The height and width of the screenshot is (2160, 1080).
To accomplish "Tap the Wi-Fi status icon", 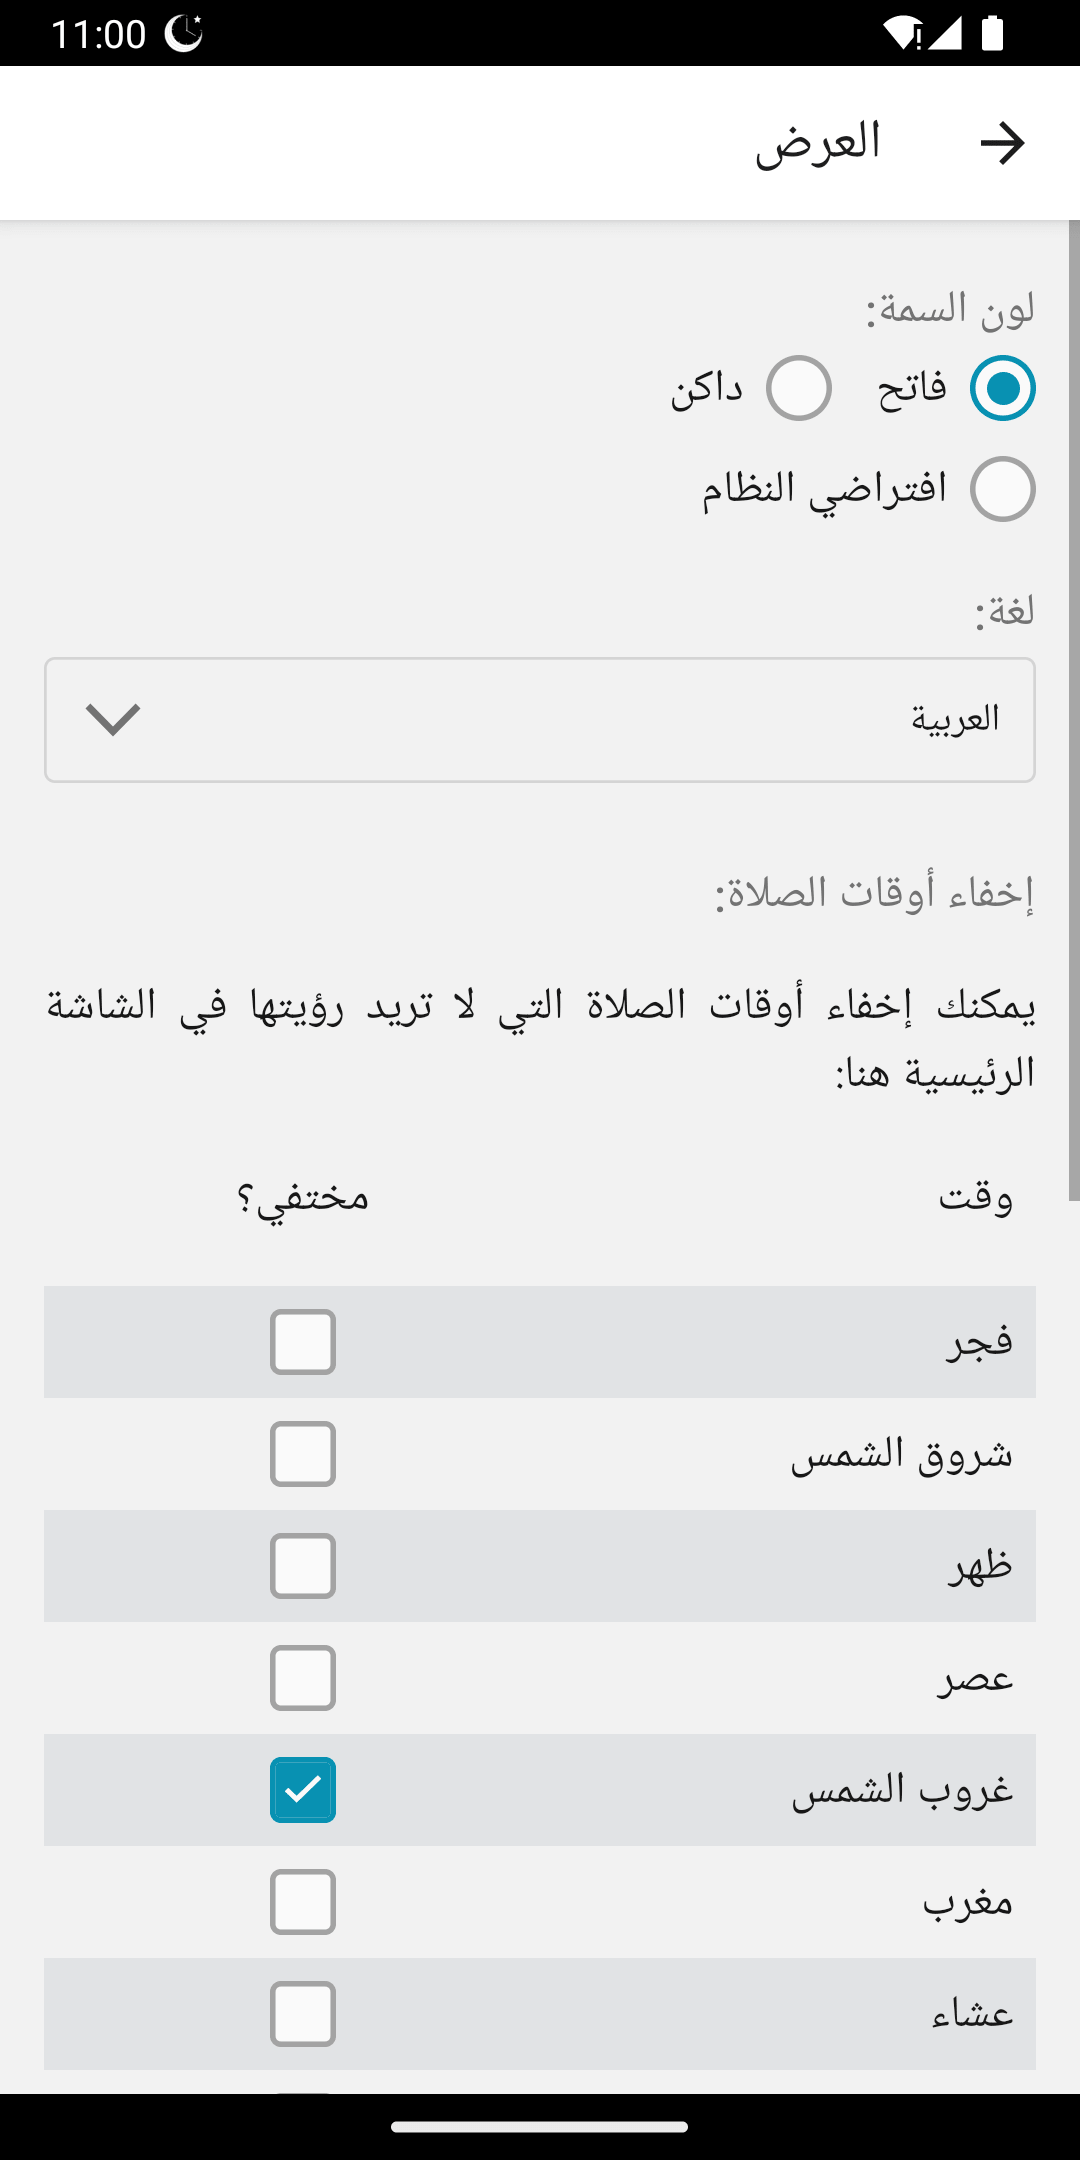I will [x=903, y=33].
